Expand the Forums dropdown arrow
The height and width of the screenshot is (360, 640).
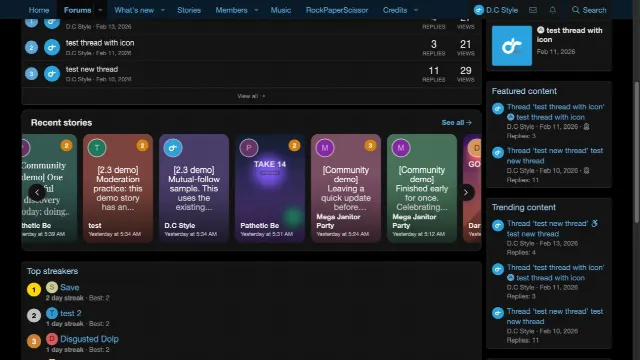point(100,10)
